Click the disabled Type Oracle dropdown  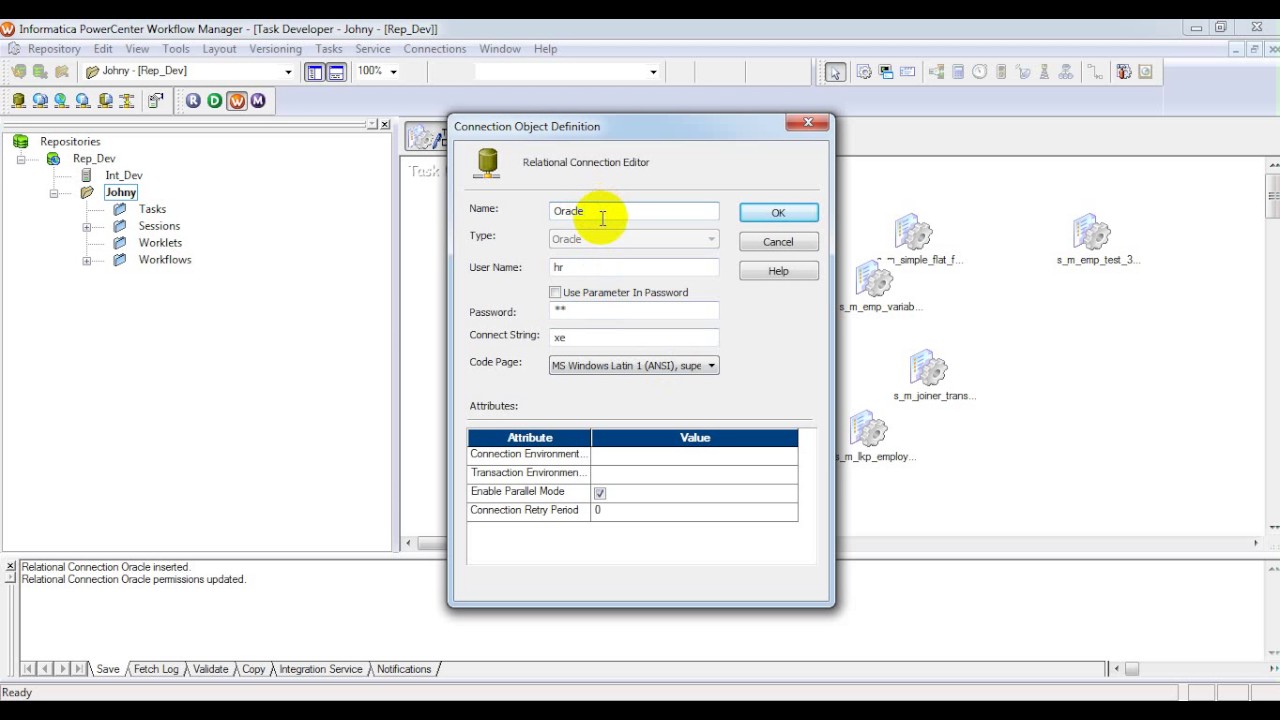point(634,239)
